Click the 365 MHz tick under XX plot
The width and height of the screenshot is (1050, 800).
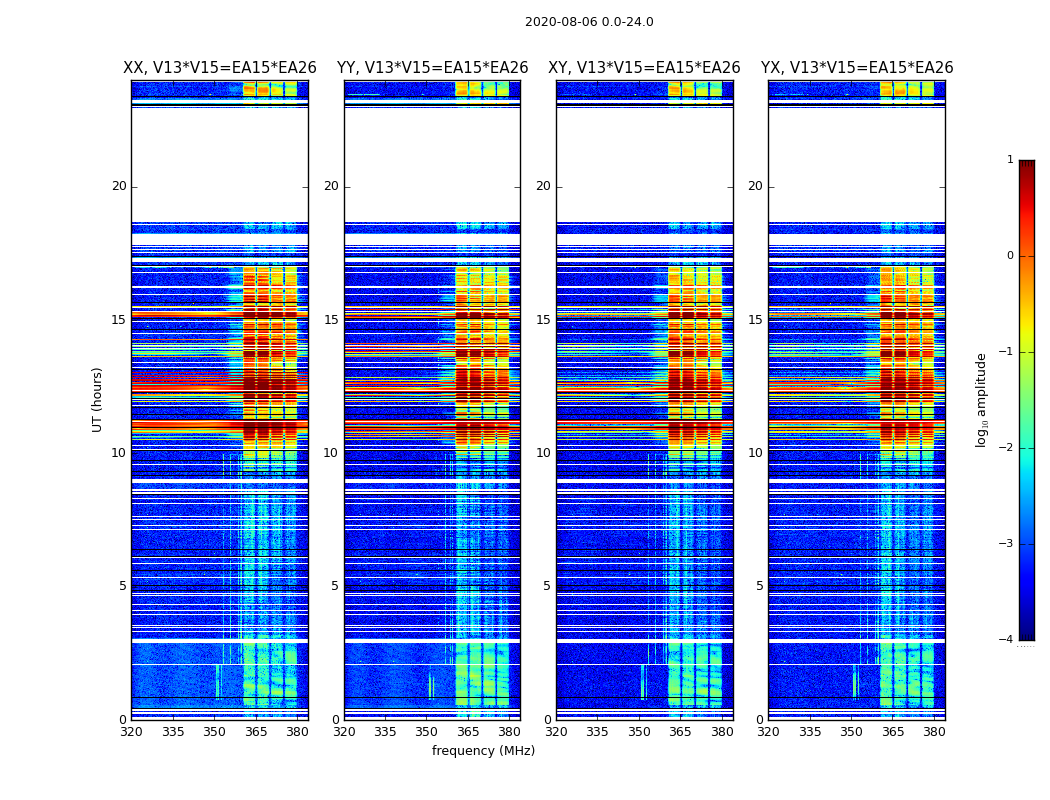coord(256,732)
